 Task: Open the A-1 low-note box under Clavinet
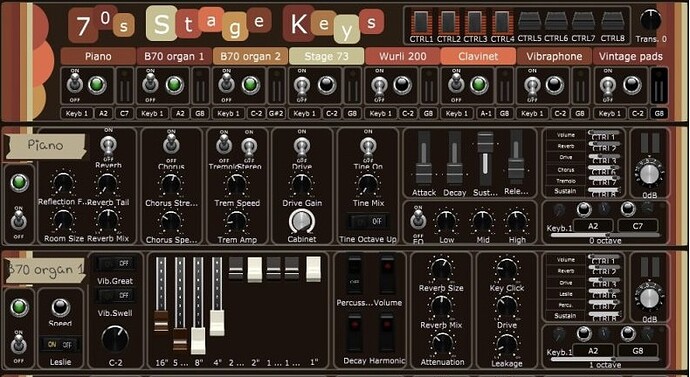point(486,113)
